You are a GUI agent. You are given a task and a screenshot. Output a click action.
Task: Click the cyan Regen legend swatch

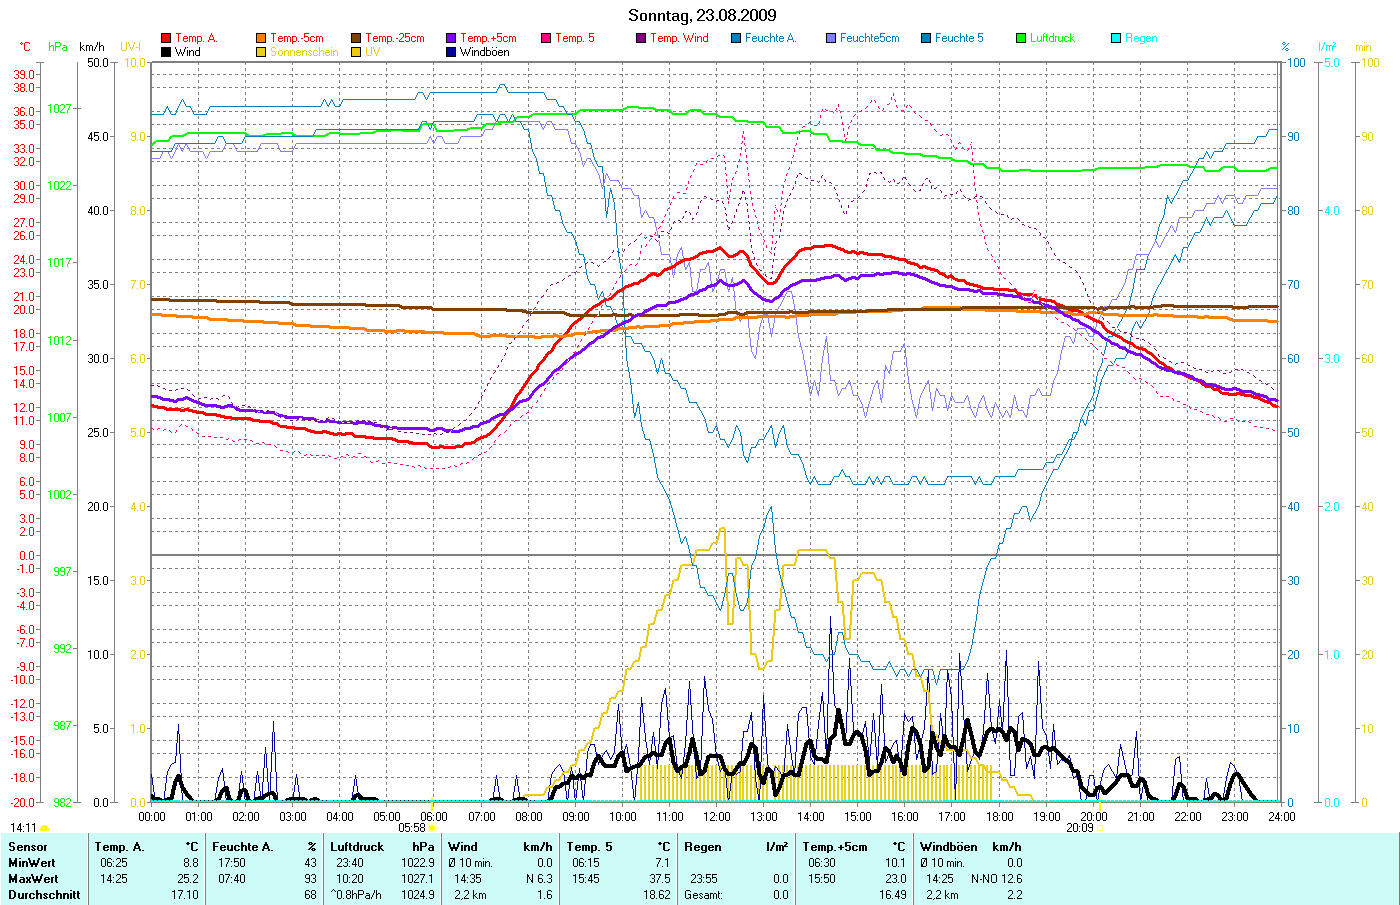(1116, 38)
